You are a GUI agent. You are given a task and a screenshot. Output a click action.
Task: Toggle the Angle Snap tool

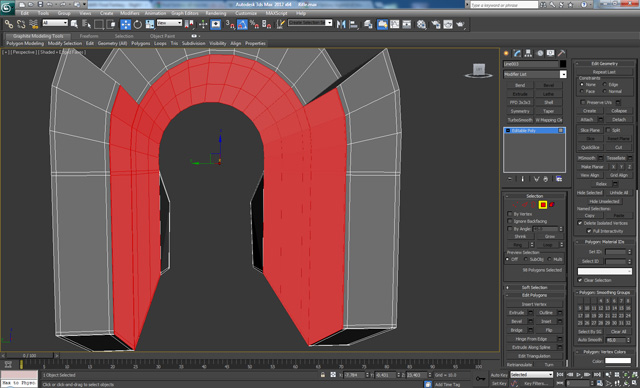click(x=242, y=24)
